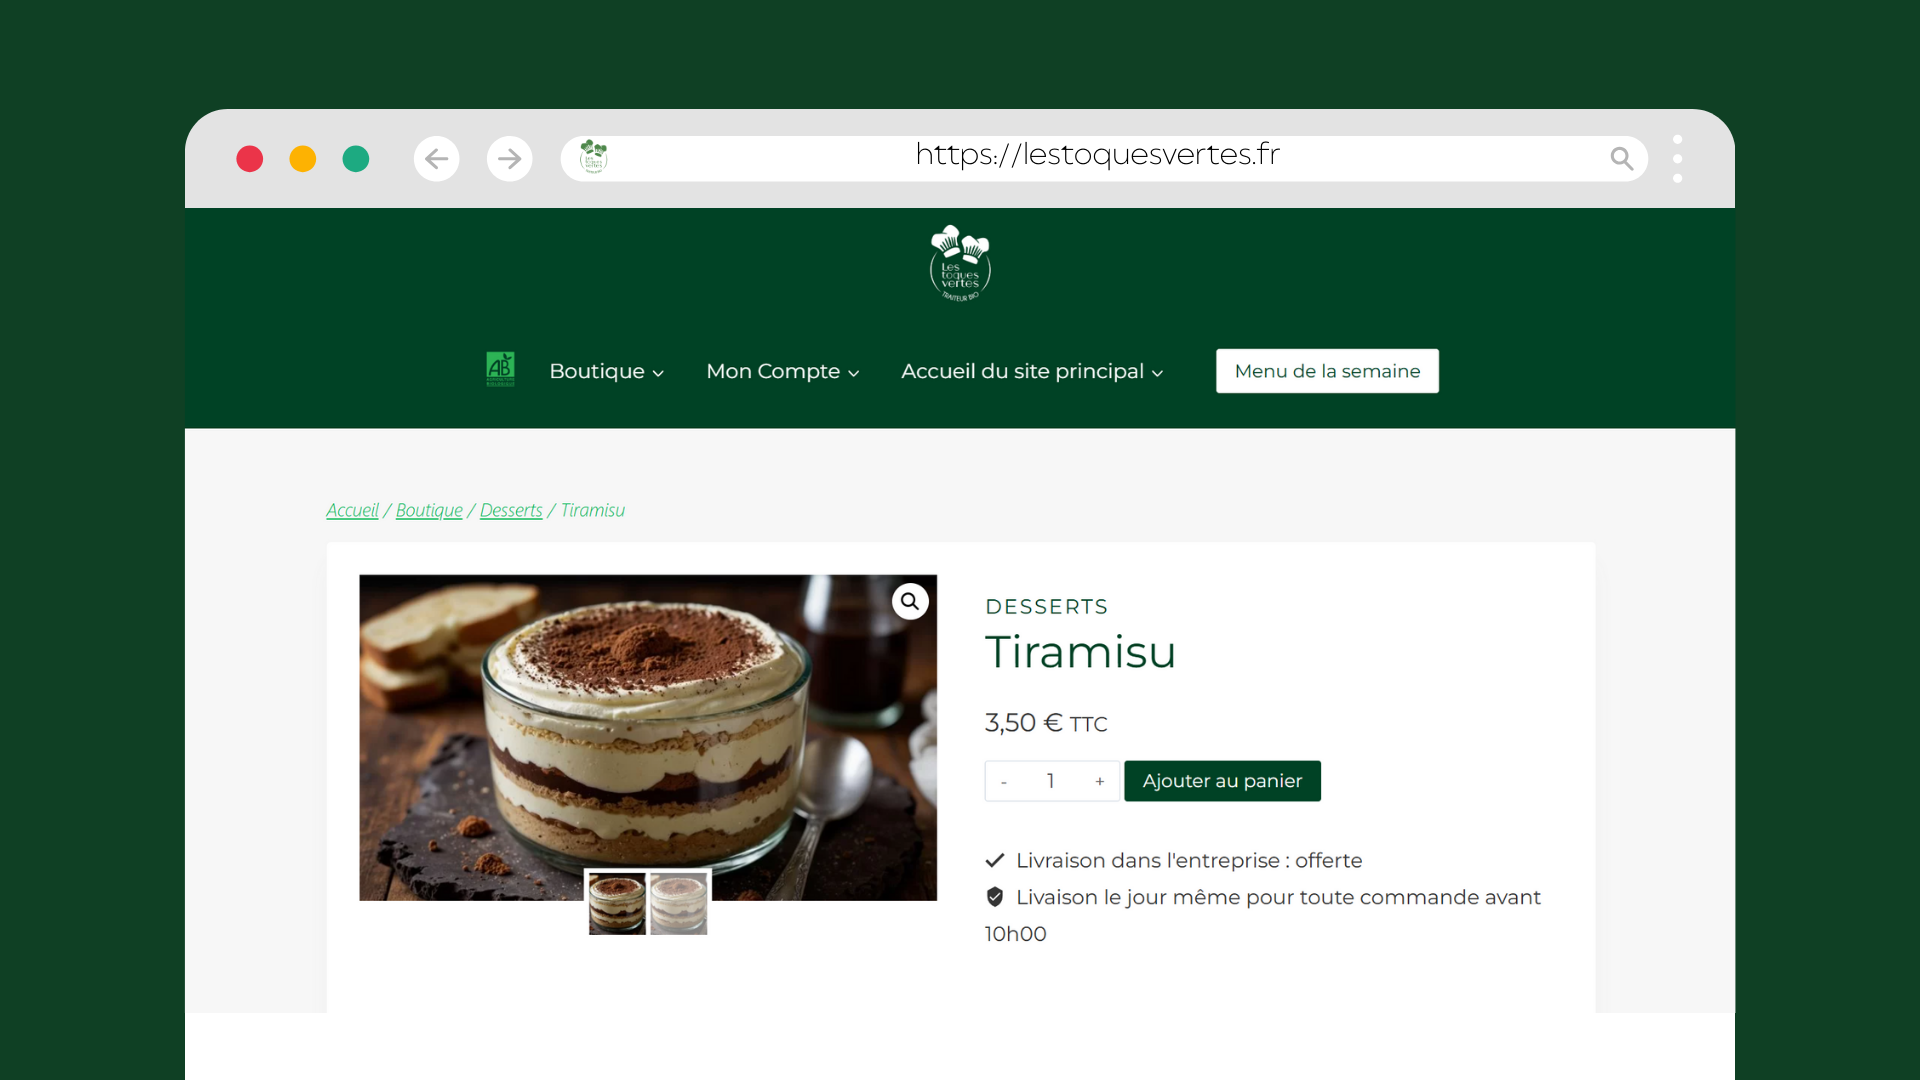Increase quantity with plus button
The width and height of the screenshot is (1920, 1080).
1100,781
